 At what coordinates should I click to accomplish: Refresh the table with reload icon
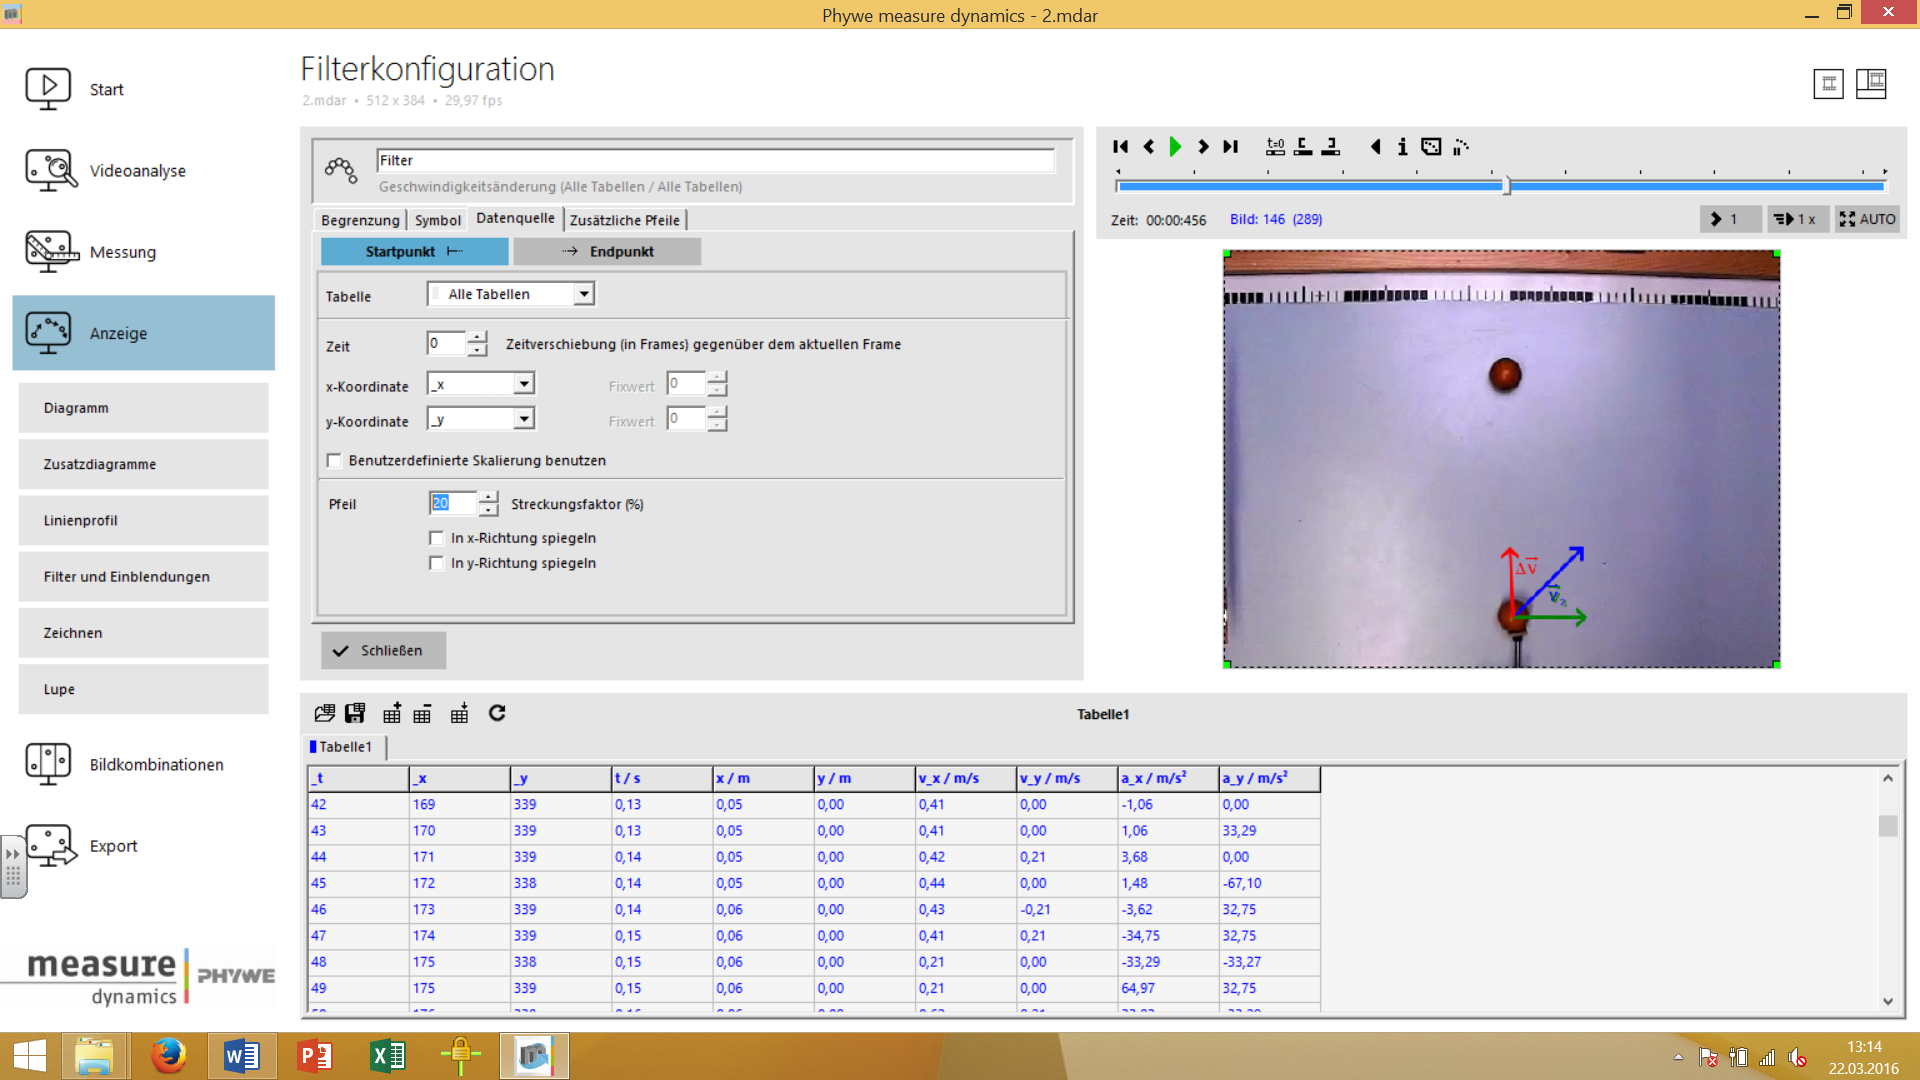(x=497, y=713)
